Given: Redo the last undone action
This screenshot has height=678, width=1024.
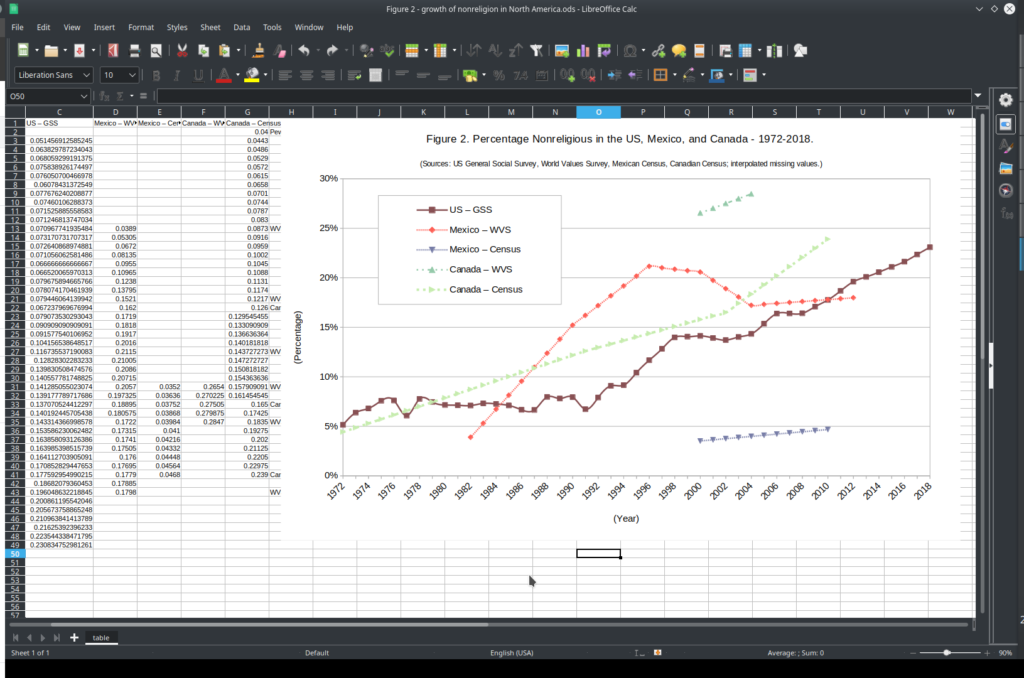Looking at the screenshot, I should 332,51.
